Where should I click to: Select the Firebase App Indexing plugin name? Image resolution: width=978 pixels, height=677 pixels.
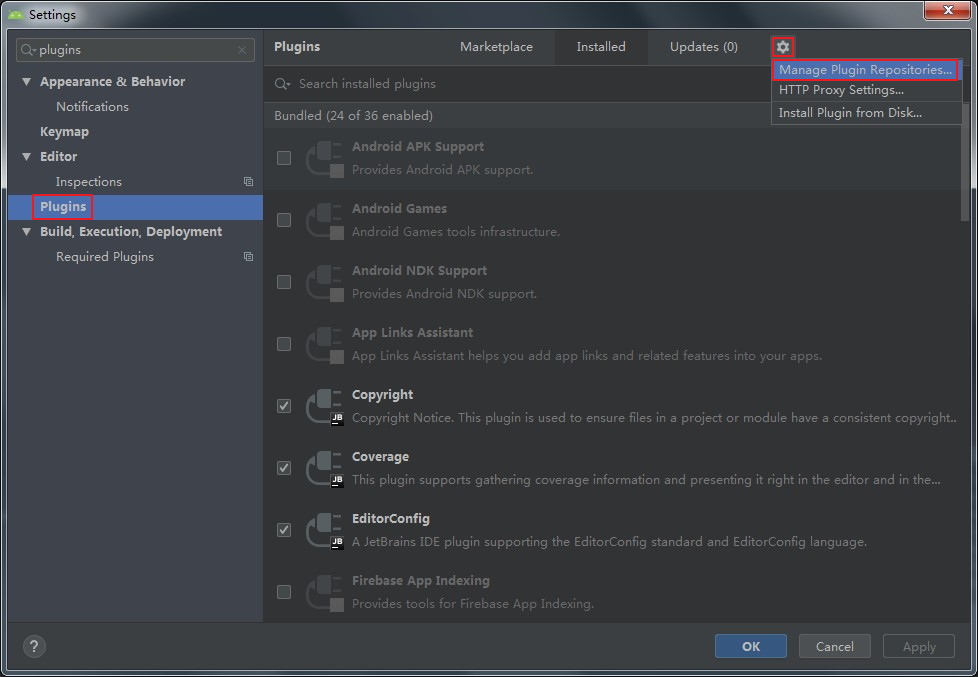(420, 581)
